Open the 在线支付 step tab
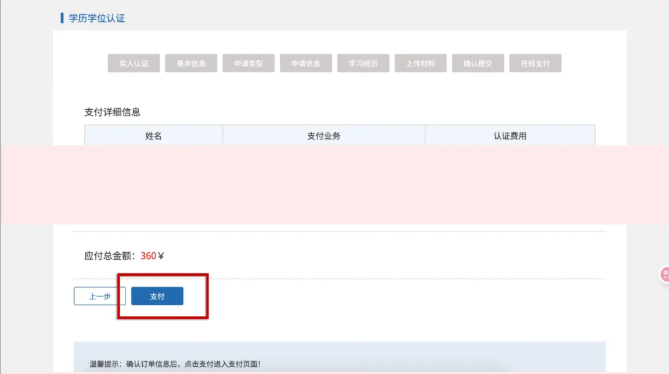 point(535,63)
